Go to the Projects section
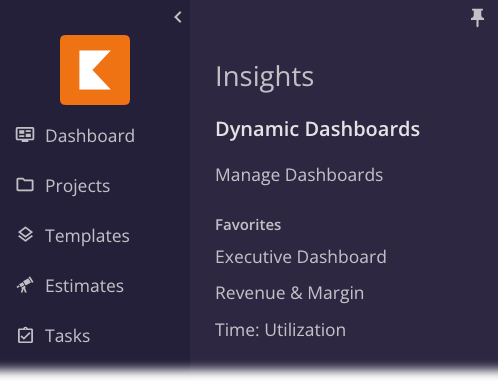The image size is (498, 382). pyautogui.click(x=78, y=186)
